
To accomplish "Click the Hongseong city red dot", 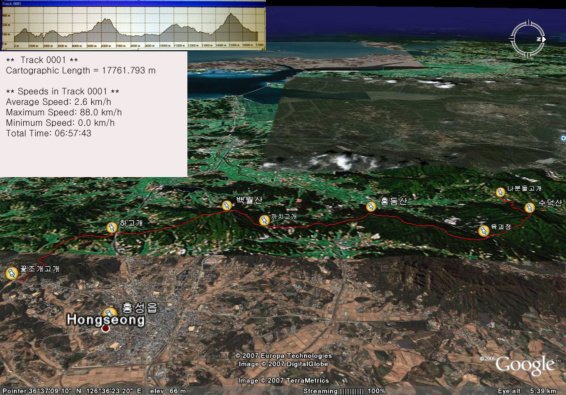I will tap(105, 329).
